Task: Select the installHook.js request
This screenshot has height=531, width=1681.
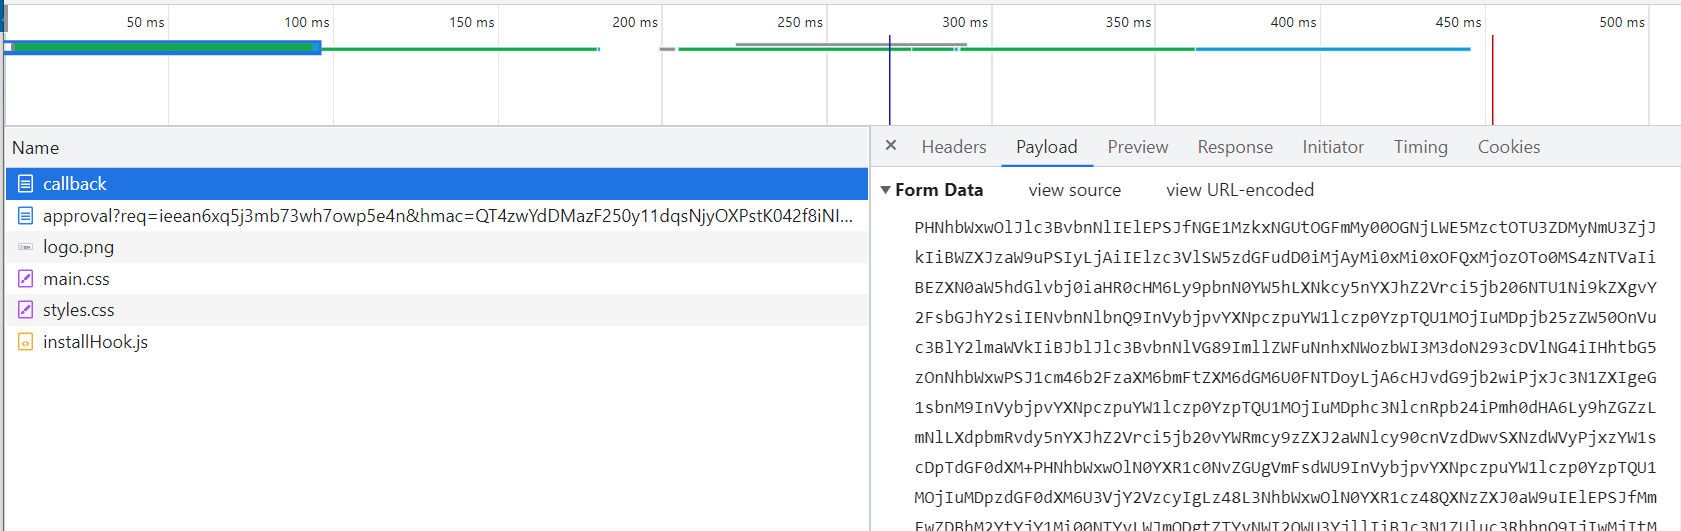Action: (x=437, y=342)
